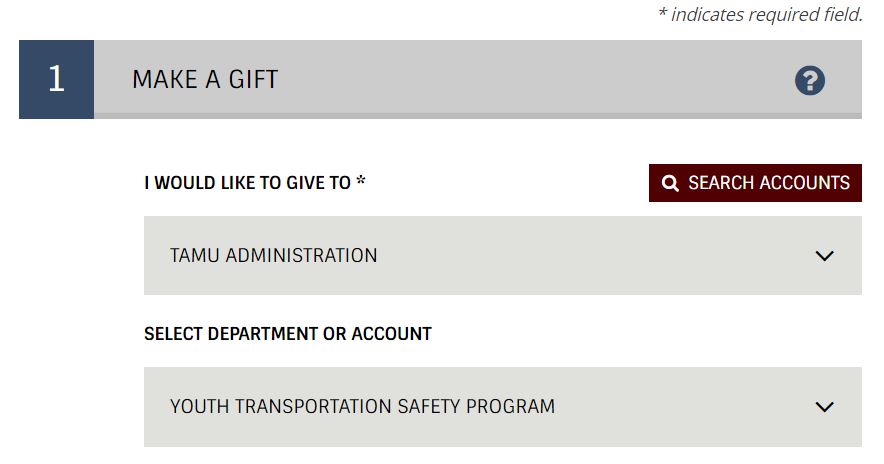
Task: Click the MAKE A GIFT title text
Action: [x=205, y=79]
